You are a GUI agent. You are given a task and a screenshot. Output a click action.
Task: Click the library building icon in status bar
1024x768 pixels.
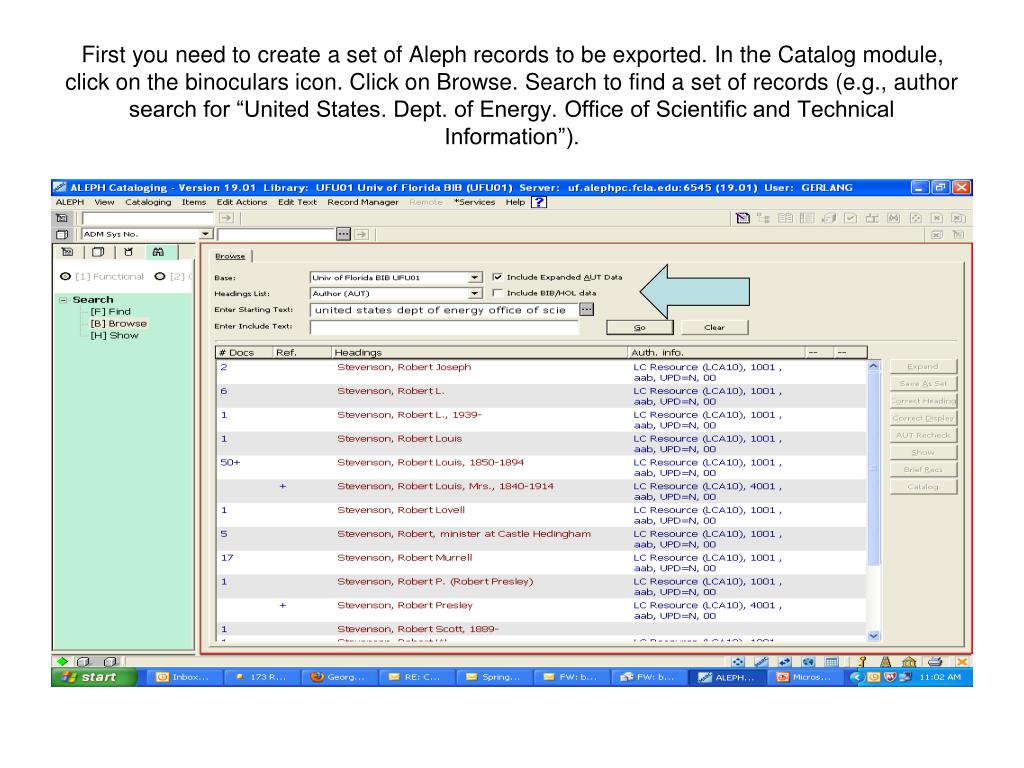pos(908,662)
